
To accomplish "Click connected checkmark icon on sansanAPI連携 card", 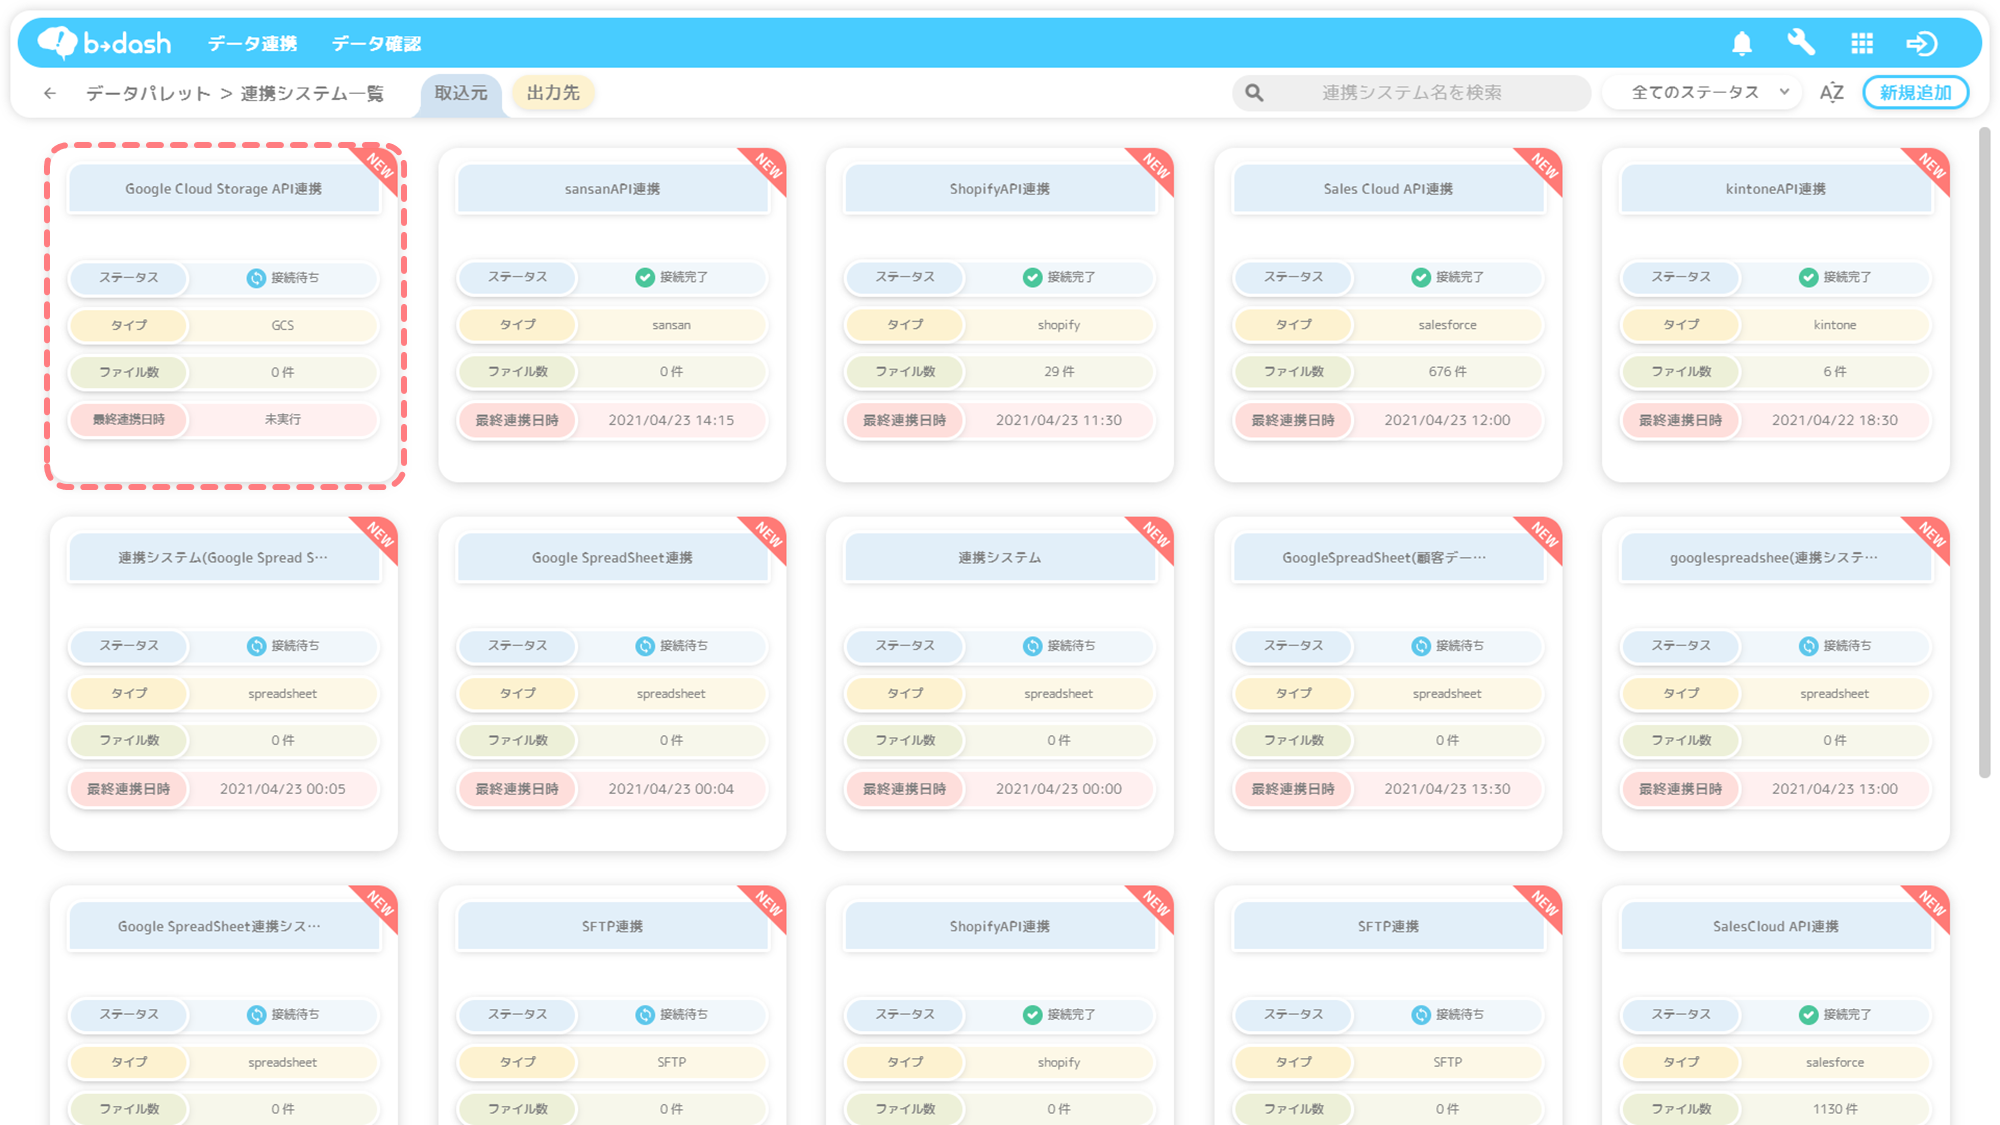I will [645, 277].
